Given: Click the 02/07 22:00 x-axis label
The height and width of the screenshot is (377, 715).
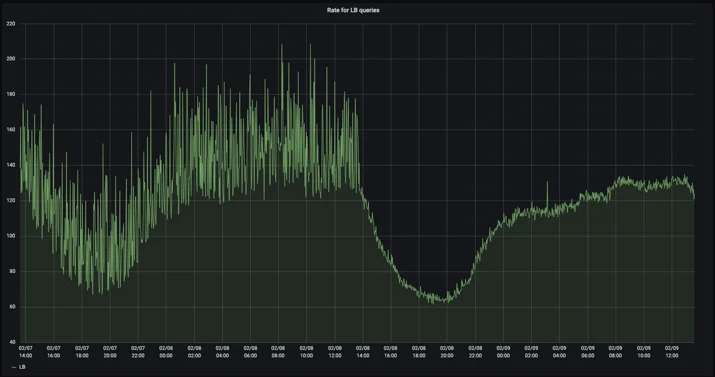Looking at the screenshot, I should point(138,352).
